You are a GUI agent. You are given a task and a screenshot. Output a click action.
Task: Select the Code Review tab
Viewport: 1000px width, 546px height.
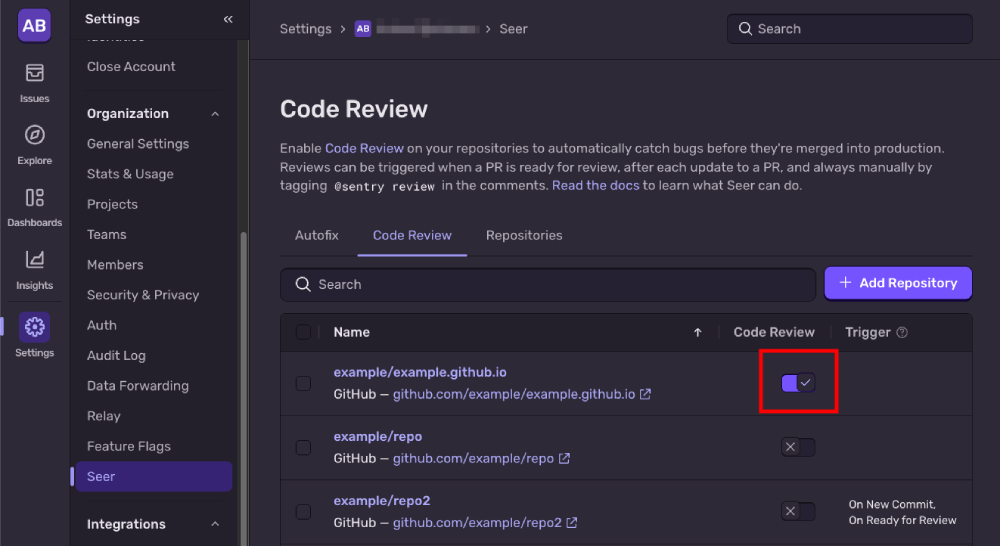coord(412,235)
